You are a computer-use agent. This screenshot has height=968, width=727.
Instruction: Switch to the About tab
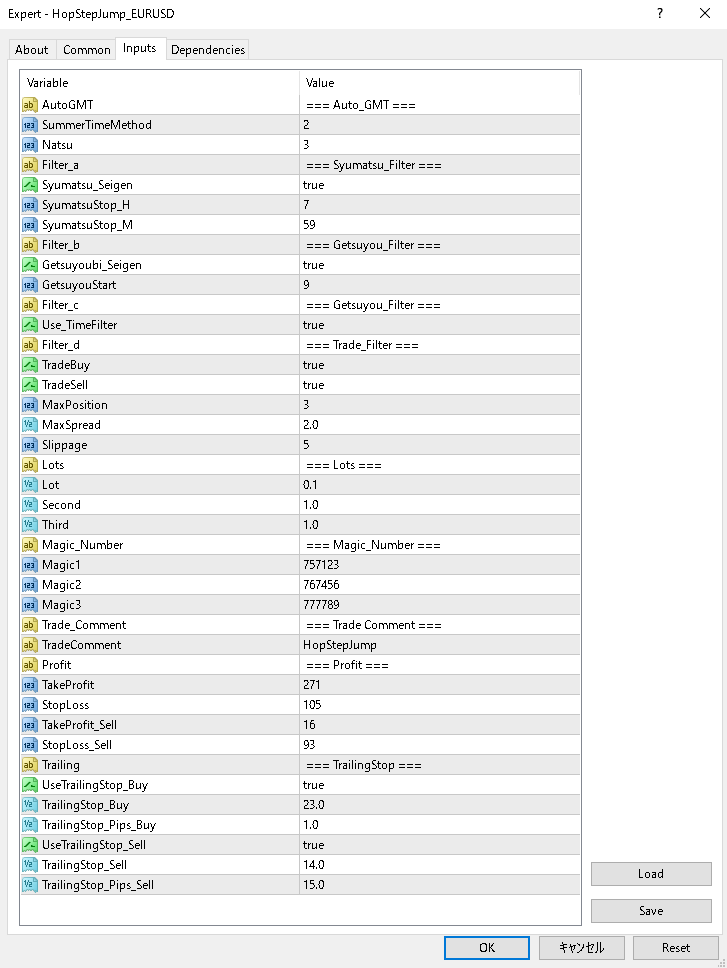point(32,50)
